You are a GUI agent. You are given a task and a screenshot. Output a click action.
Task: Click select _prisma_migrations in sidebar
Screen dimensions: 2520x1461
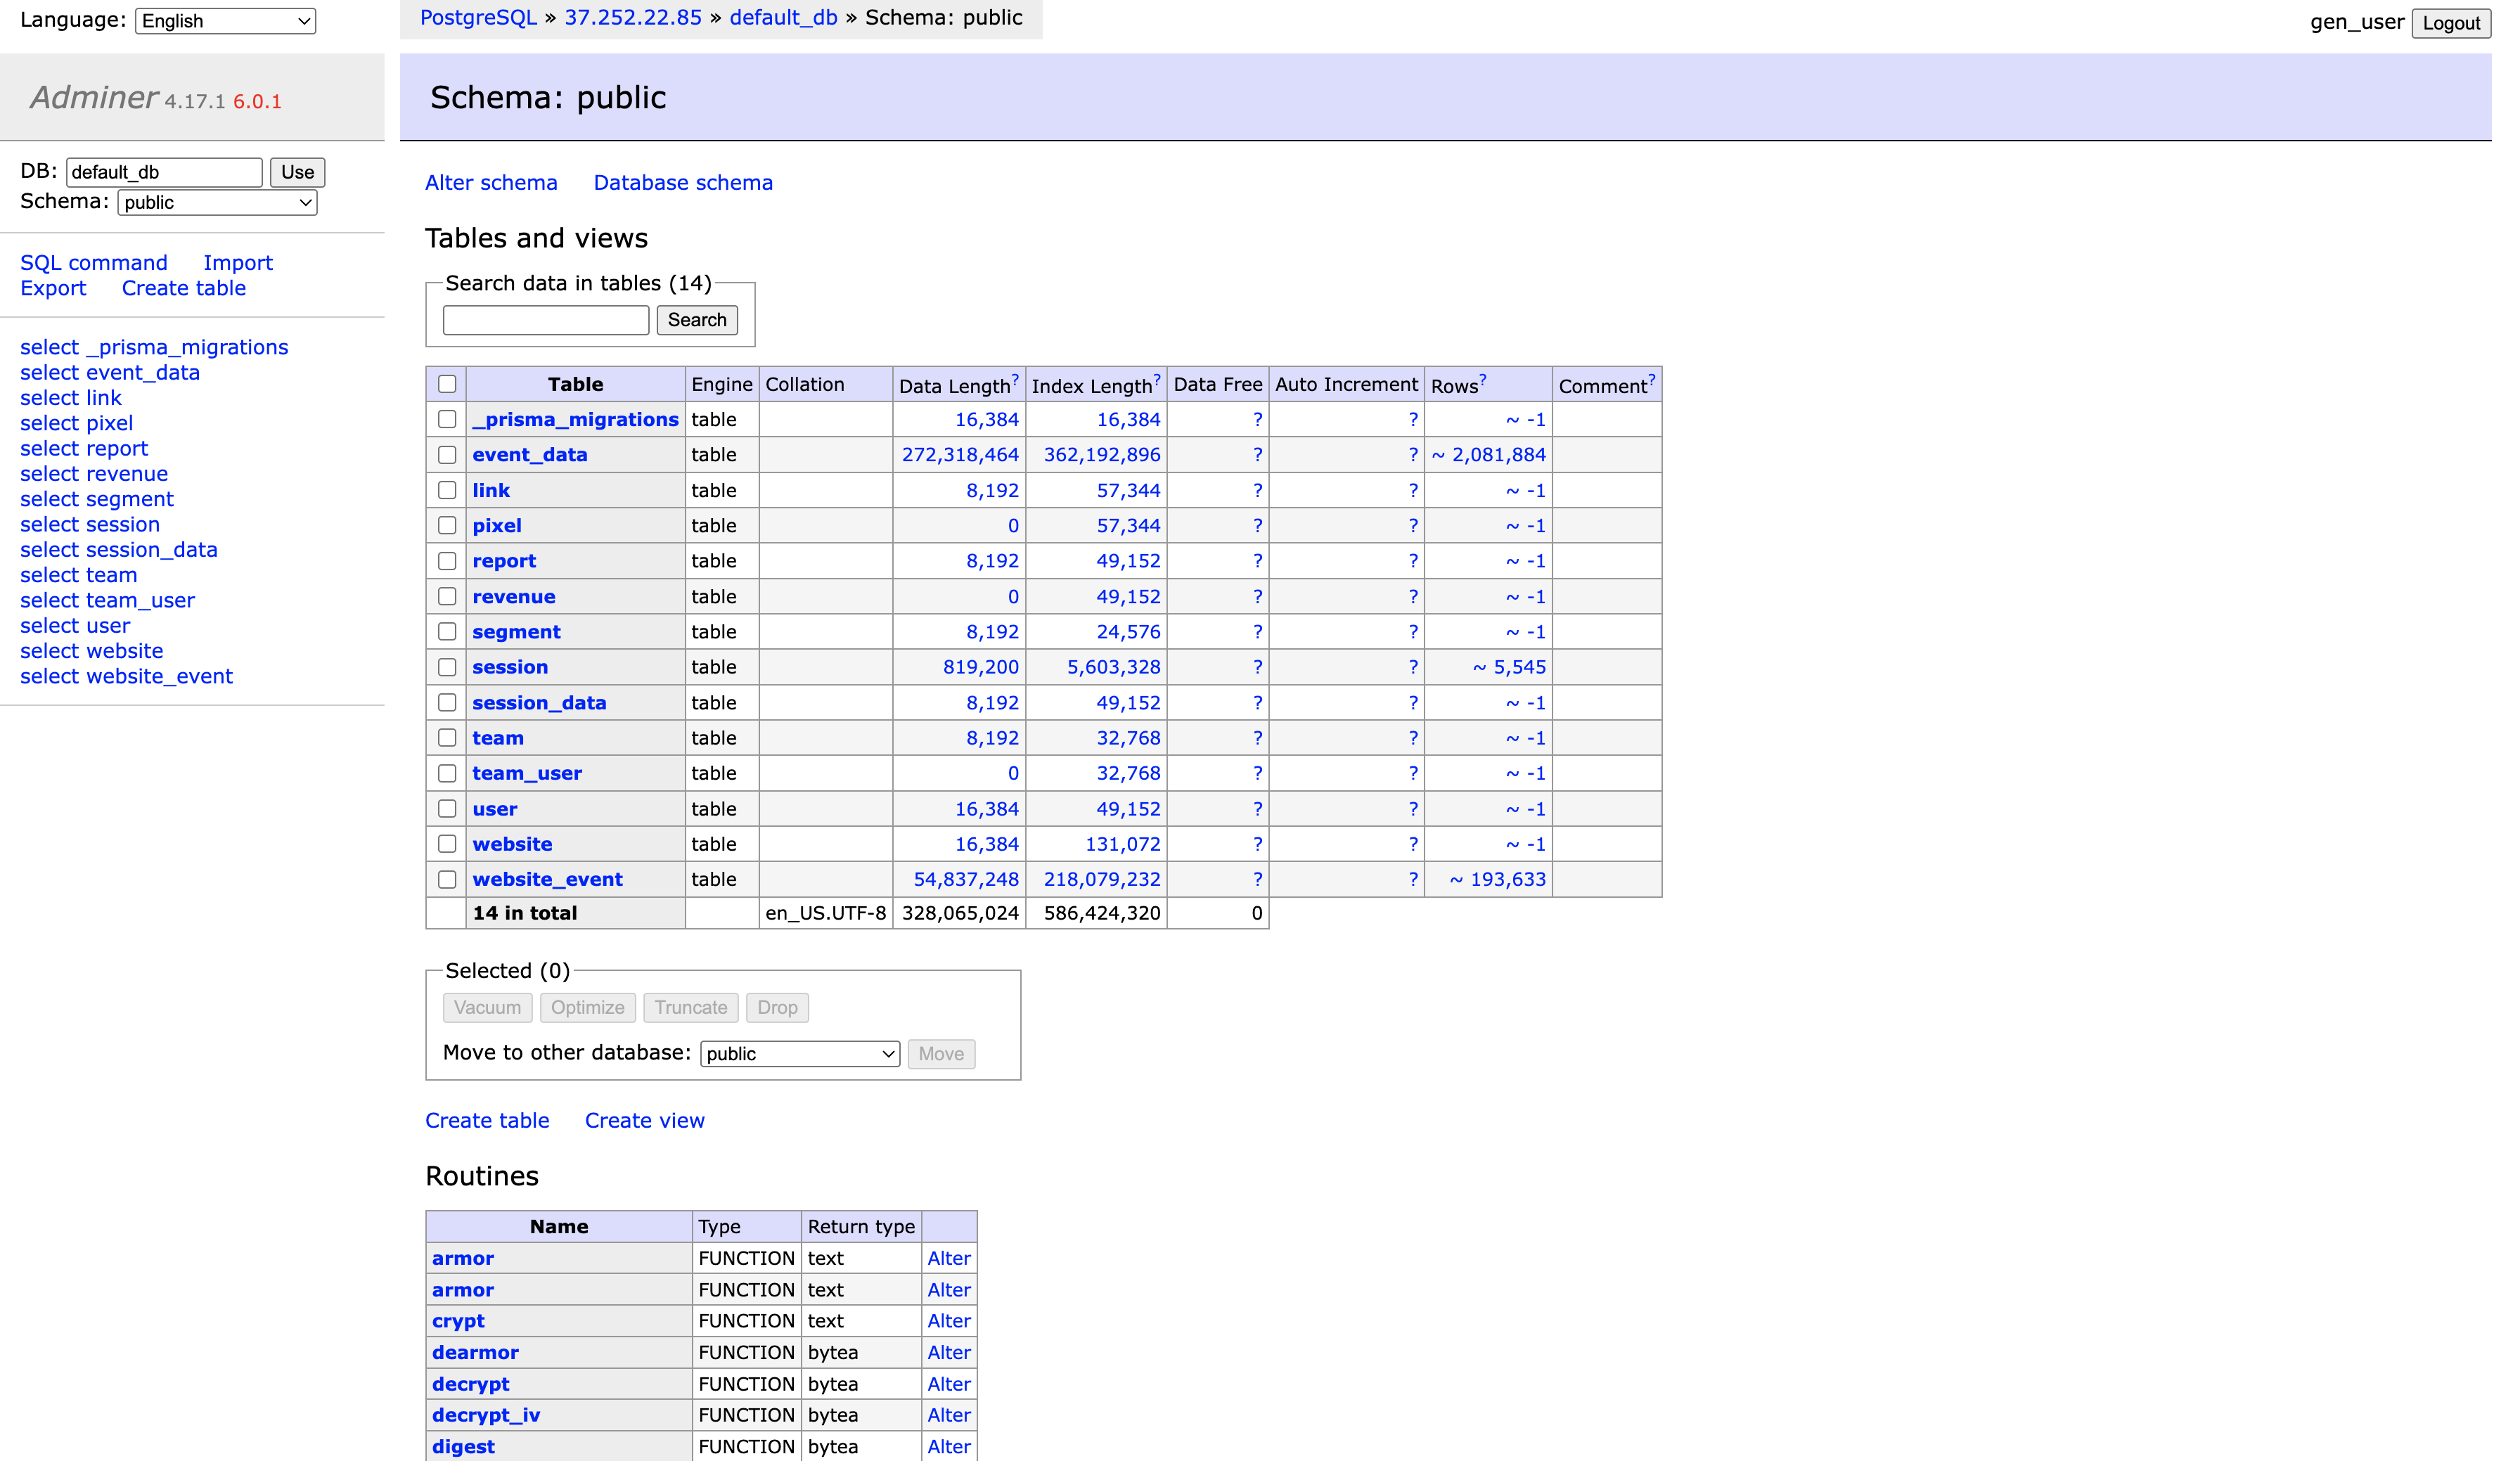click(154, 347)
